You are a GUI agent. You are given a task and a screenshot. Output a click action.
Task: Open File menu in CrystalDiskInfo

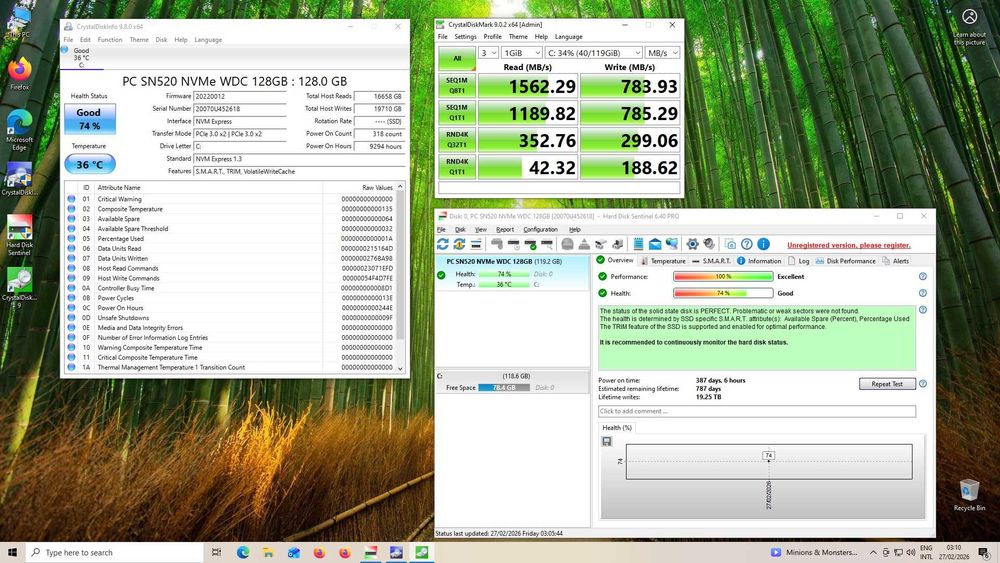[x=68, y=40]
